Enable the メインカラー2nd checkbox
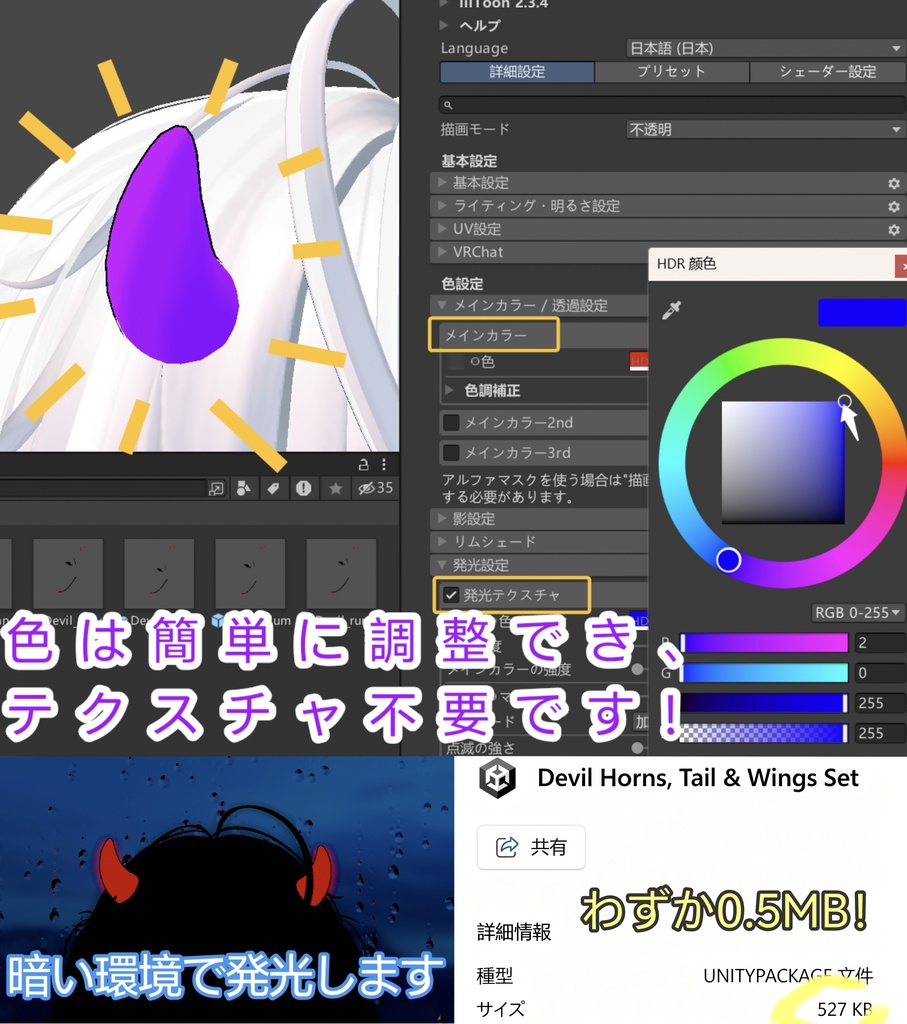 click(451, 423)
